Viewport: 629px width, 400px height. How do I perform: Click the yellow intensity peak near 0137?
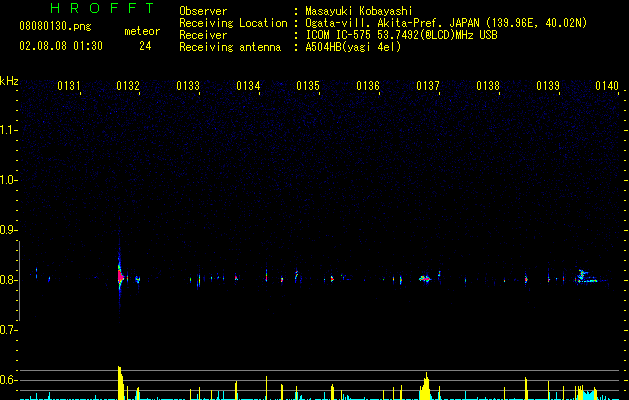click(x=425, y=386)
